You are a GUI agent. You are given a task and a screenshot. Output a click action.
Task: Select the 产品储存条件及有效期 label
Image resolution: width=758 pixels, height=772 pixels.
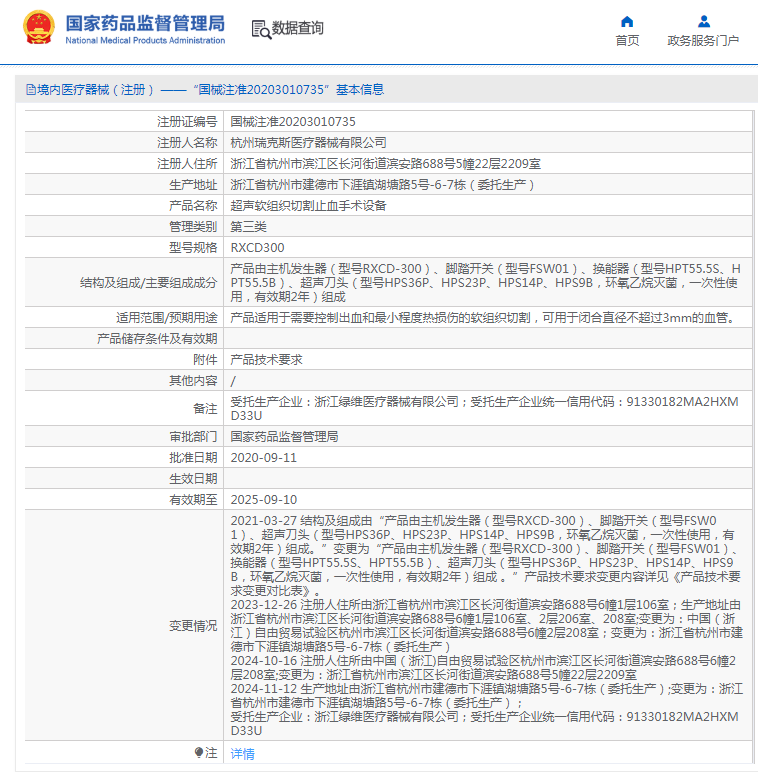(x=157, y=339)
